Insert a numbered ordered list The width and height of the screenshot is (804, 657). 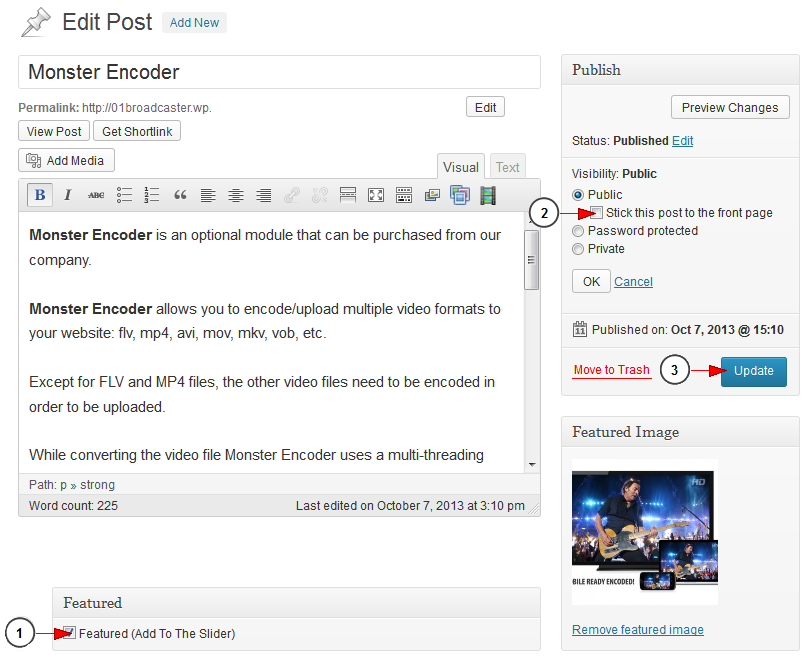point(152,195)
